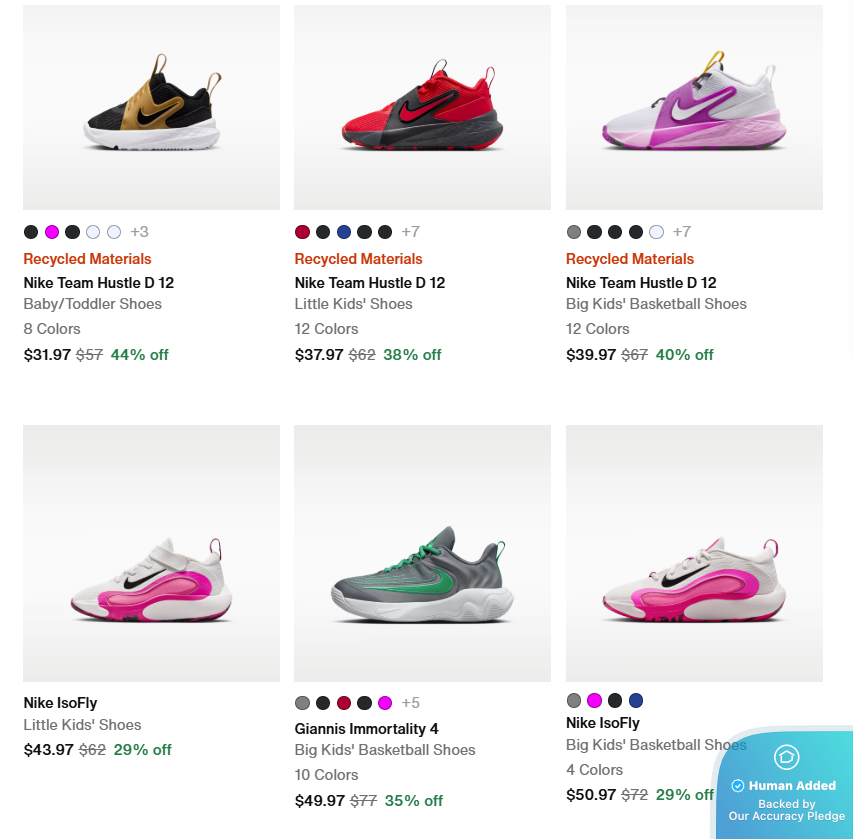Screen dimensions: 853x839
Task: Expand the +5 hidden colorways on Giannis Immortality 4
Action: pos(412,702)
